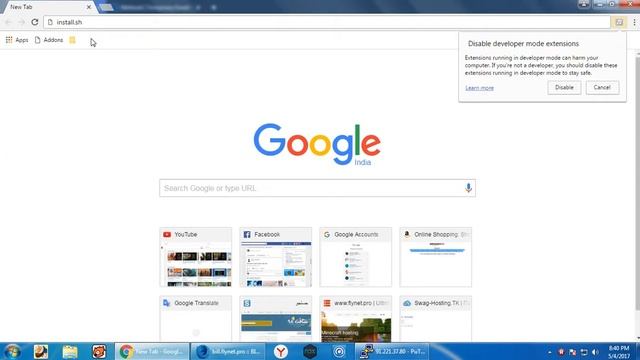640x360 pixels.
Task: Open the Google Translate tile
Action: tap(196, 319)
